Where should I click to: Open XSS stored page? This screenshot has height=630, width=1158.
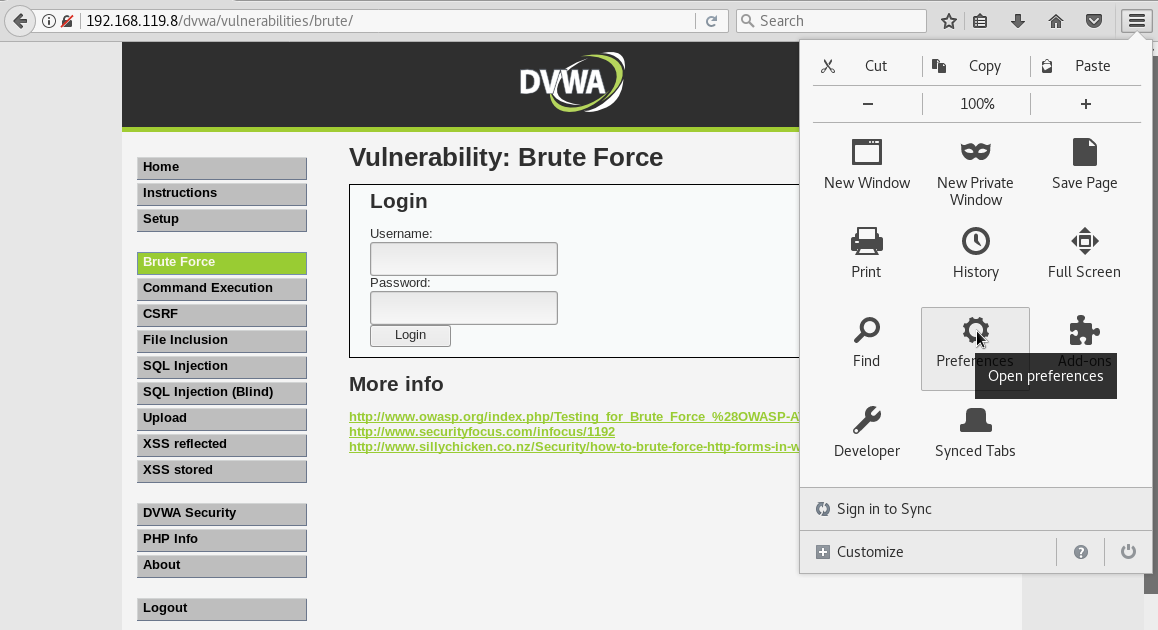tap(222, 470)
